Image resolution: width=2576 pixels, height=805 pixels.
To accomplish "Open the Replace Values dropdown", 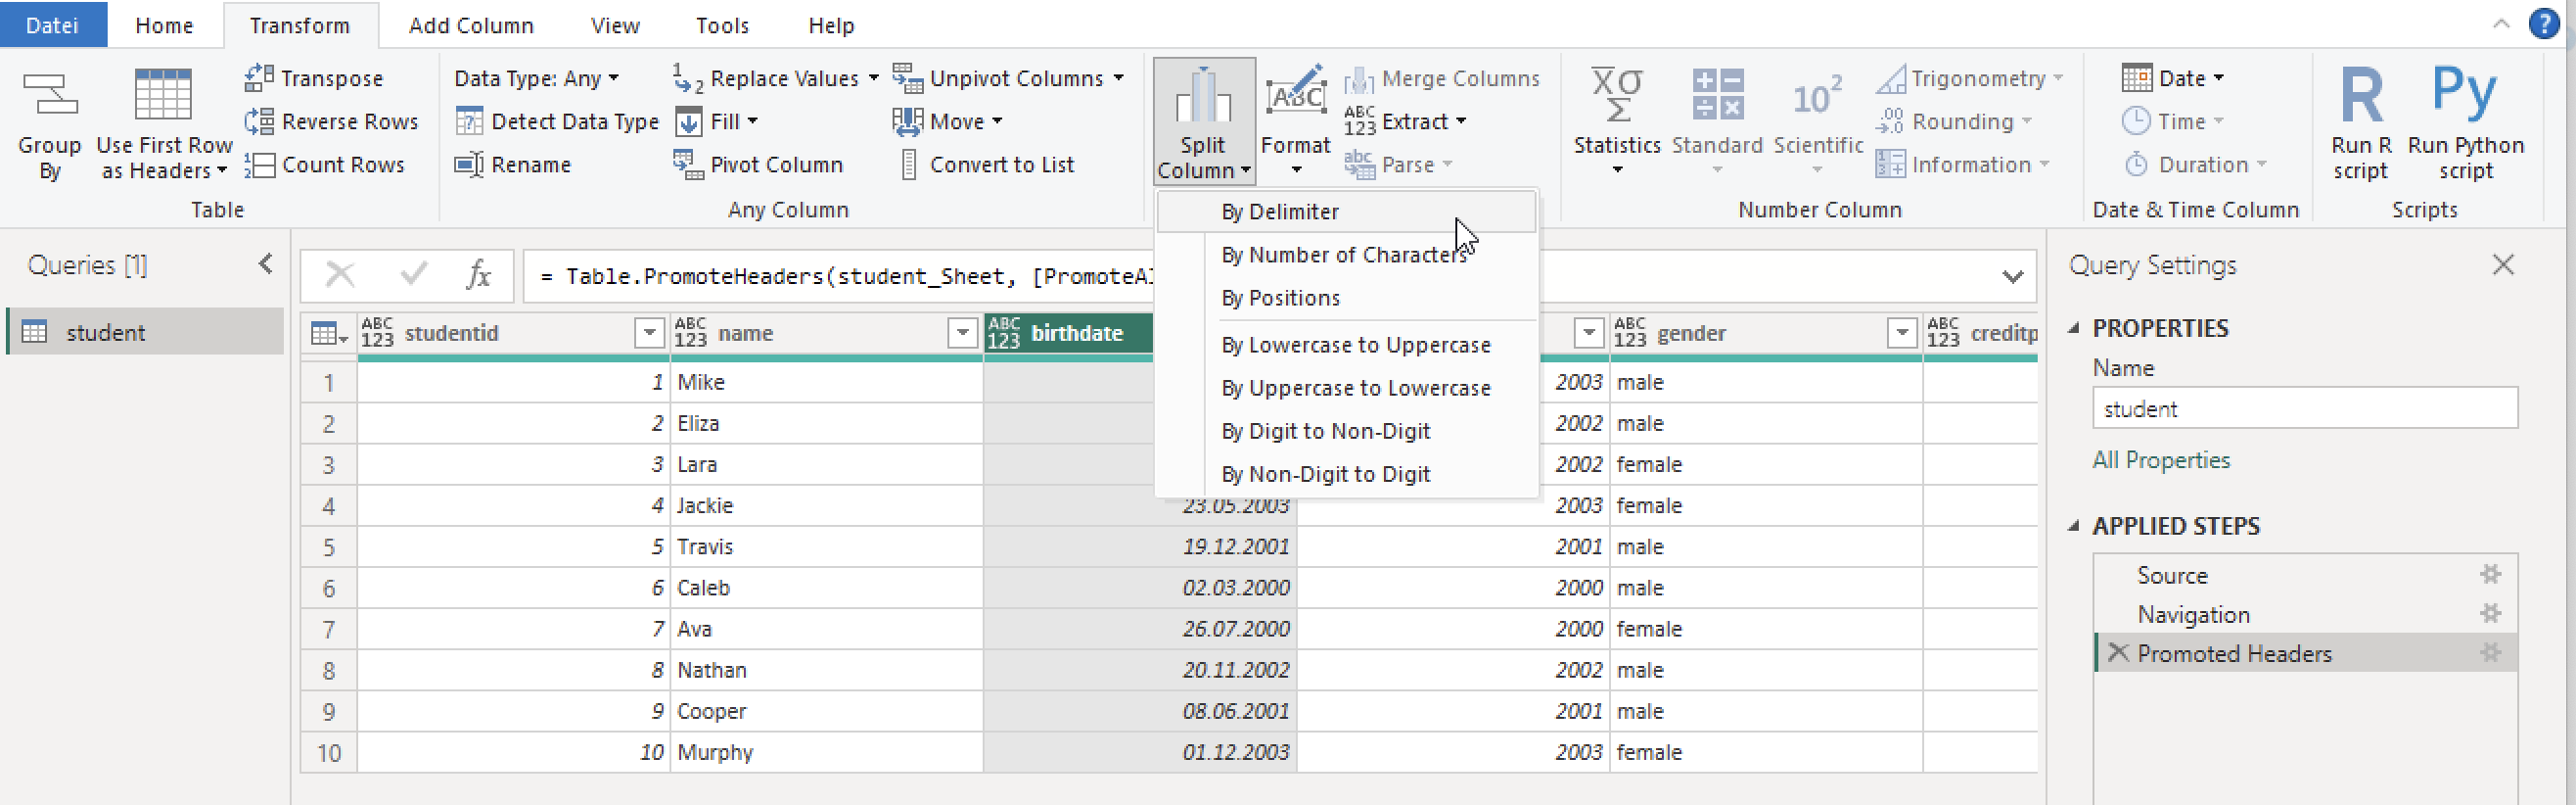I will tap(776, 78).
